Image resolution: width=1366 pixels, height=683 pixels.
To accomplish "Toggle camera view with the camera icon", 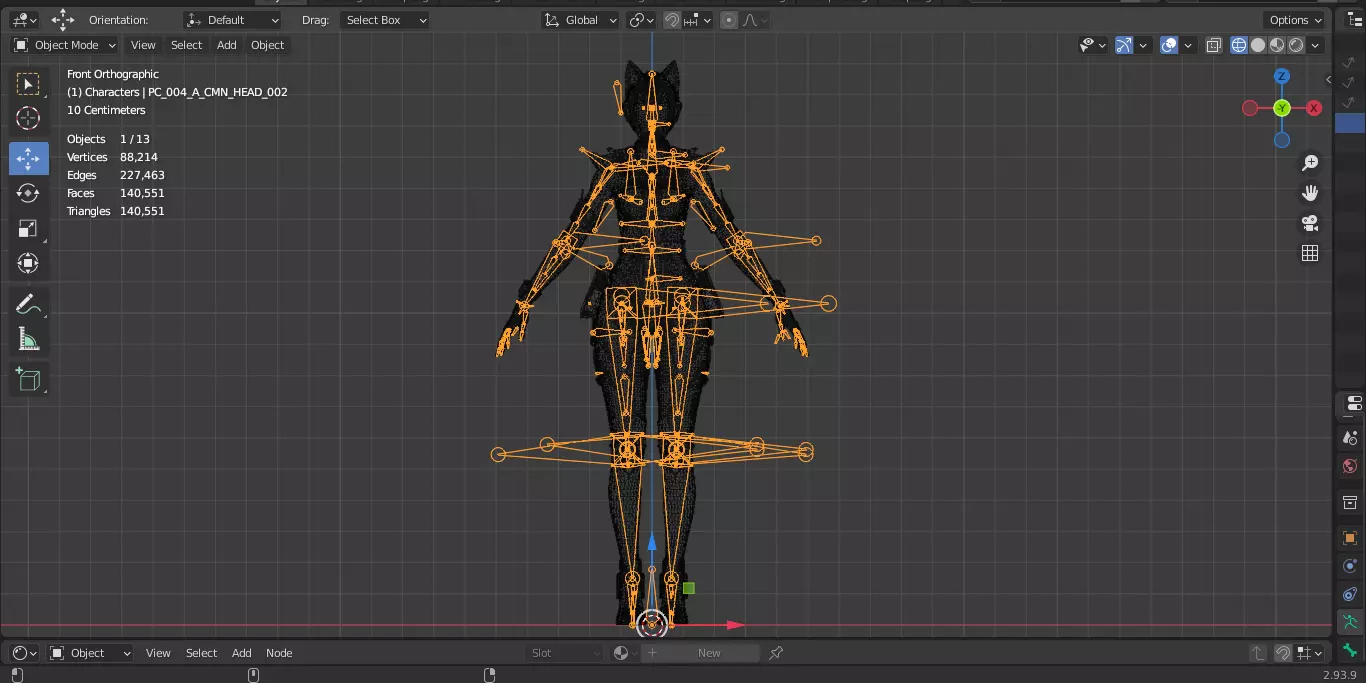I will 1310,223.
